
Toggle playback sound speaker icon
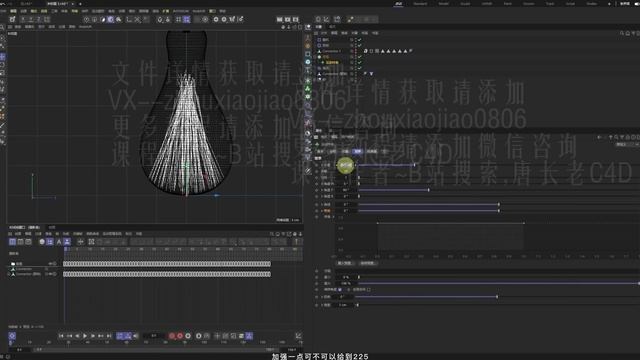pos(136,336)
